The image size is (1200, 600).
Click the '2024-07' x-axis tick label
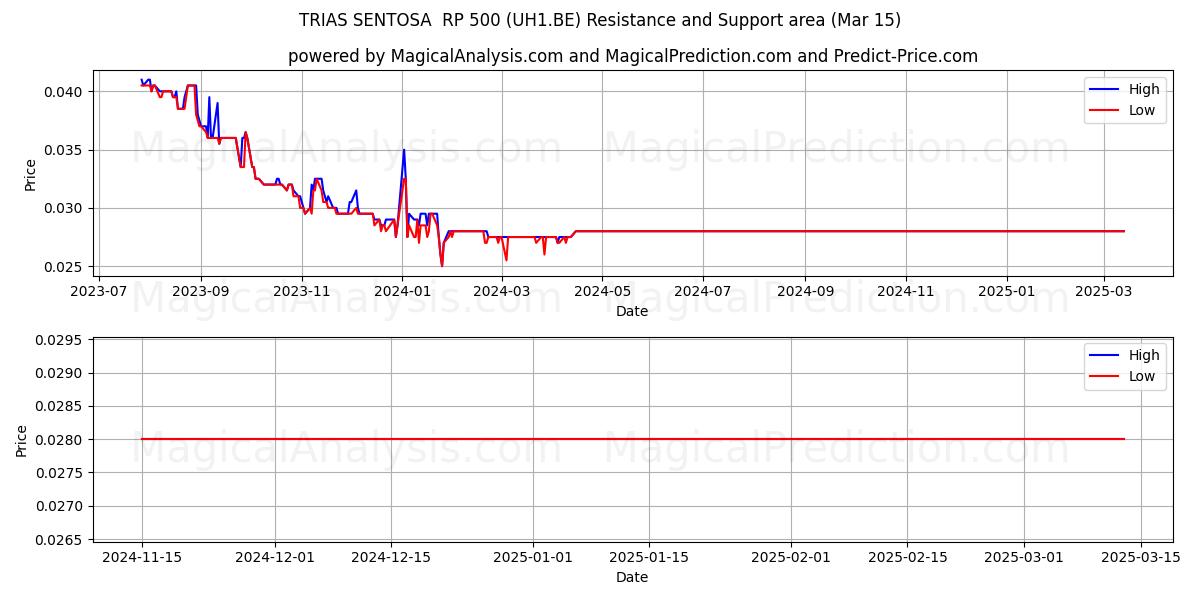click(703, 292)
